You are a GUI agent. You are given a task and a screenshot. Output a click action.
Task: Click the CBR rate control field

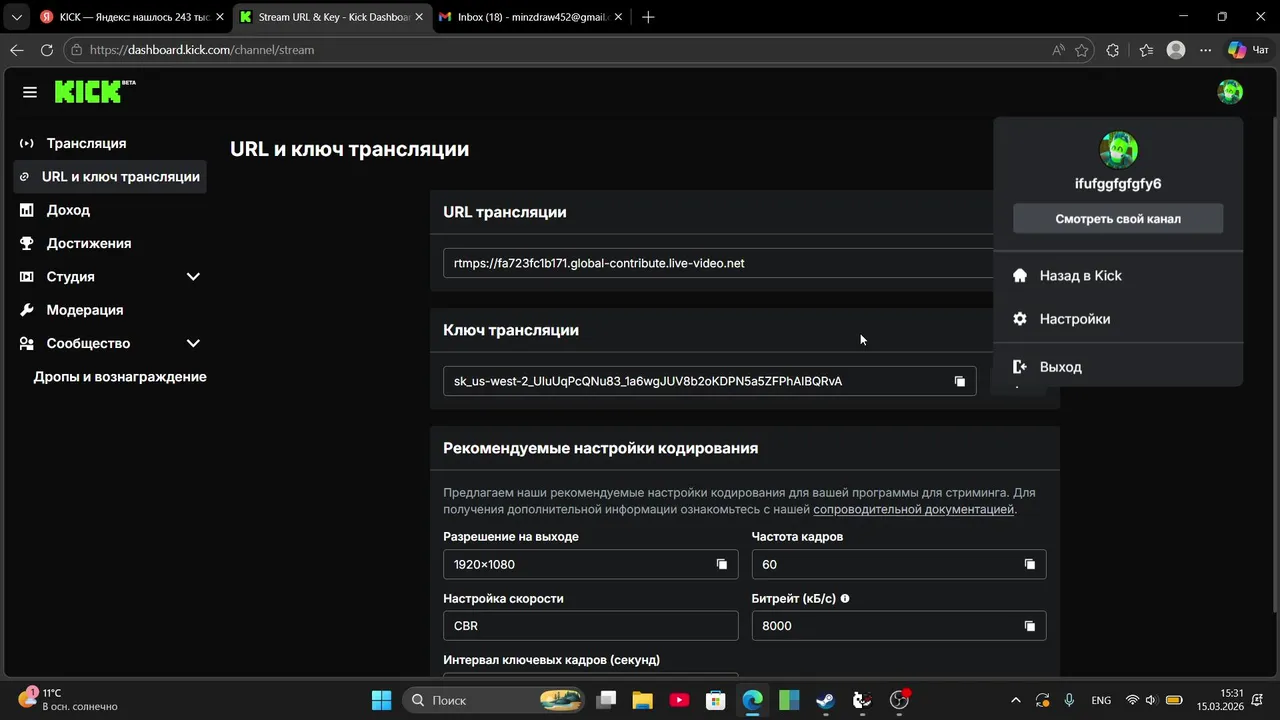coord(590,626)
